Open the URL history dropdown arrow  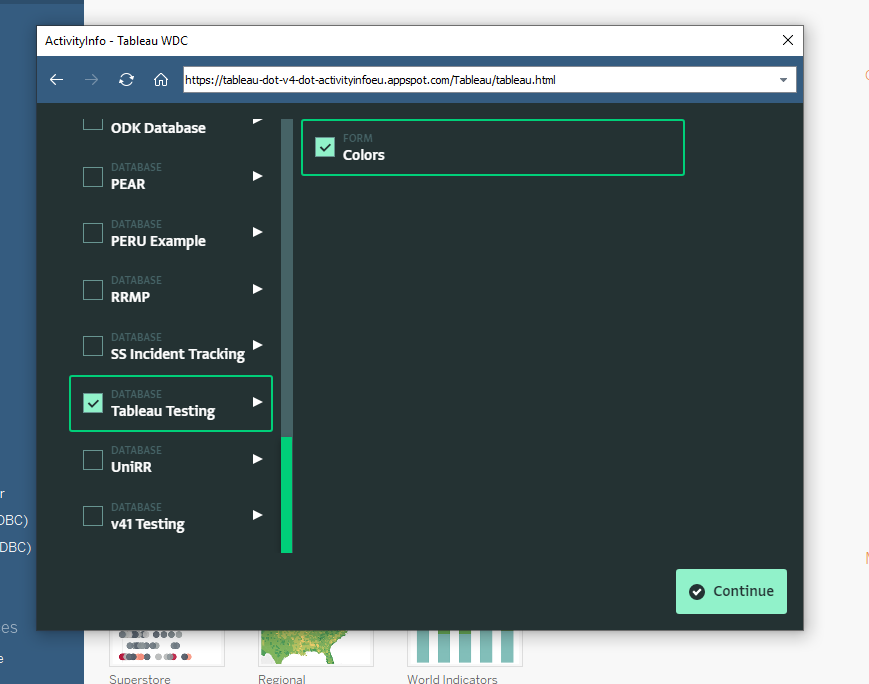tap(783, 80)
